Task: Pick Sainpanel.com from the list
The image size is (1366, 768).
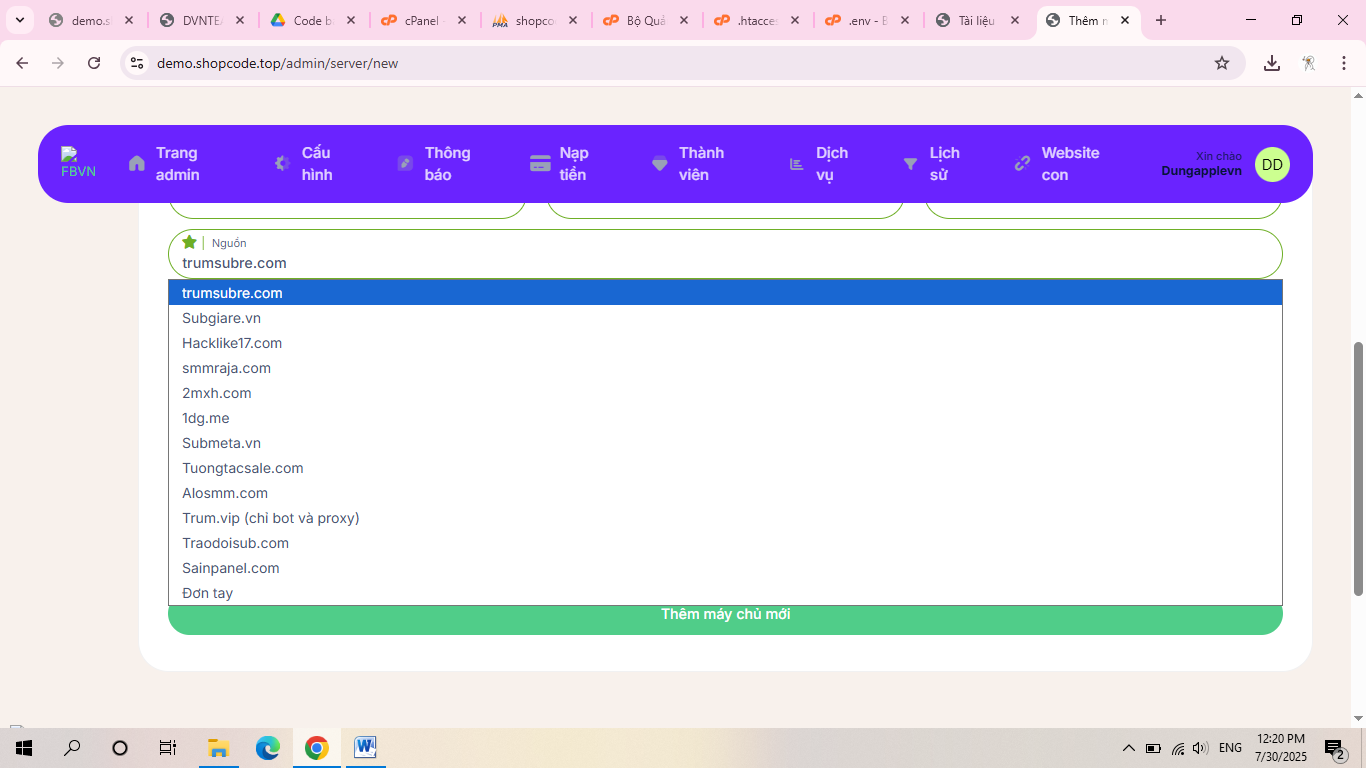Action: pos(725,568)
